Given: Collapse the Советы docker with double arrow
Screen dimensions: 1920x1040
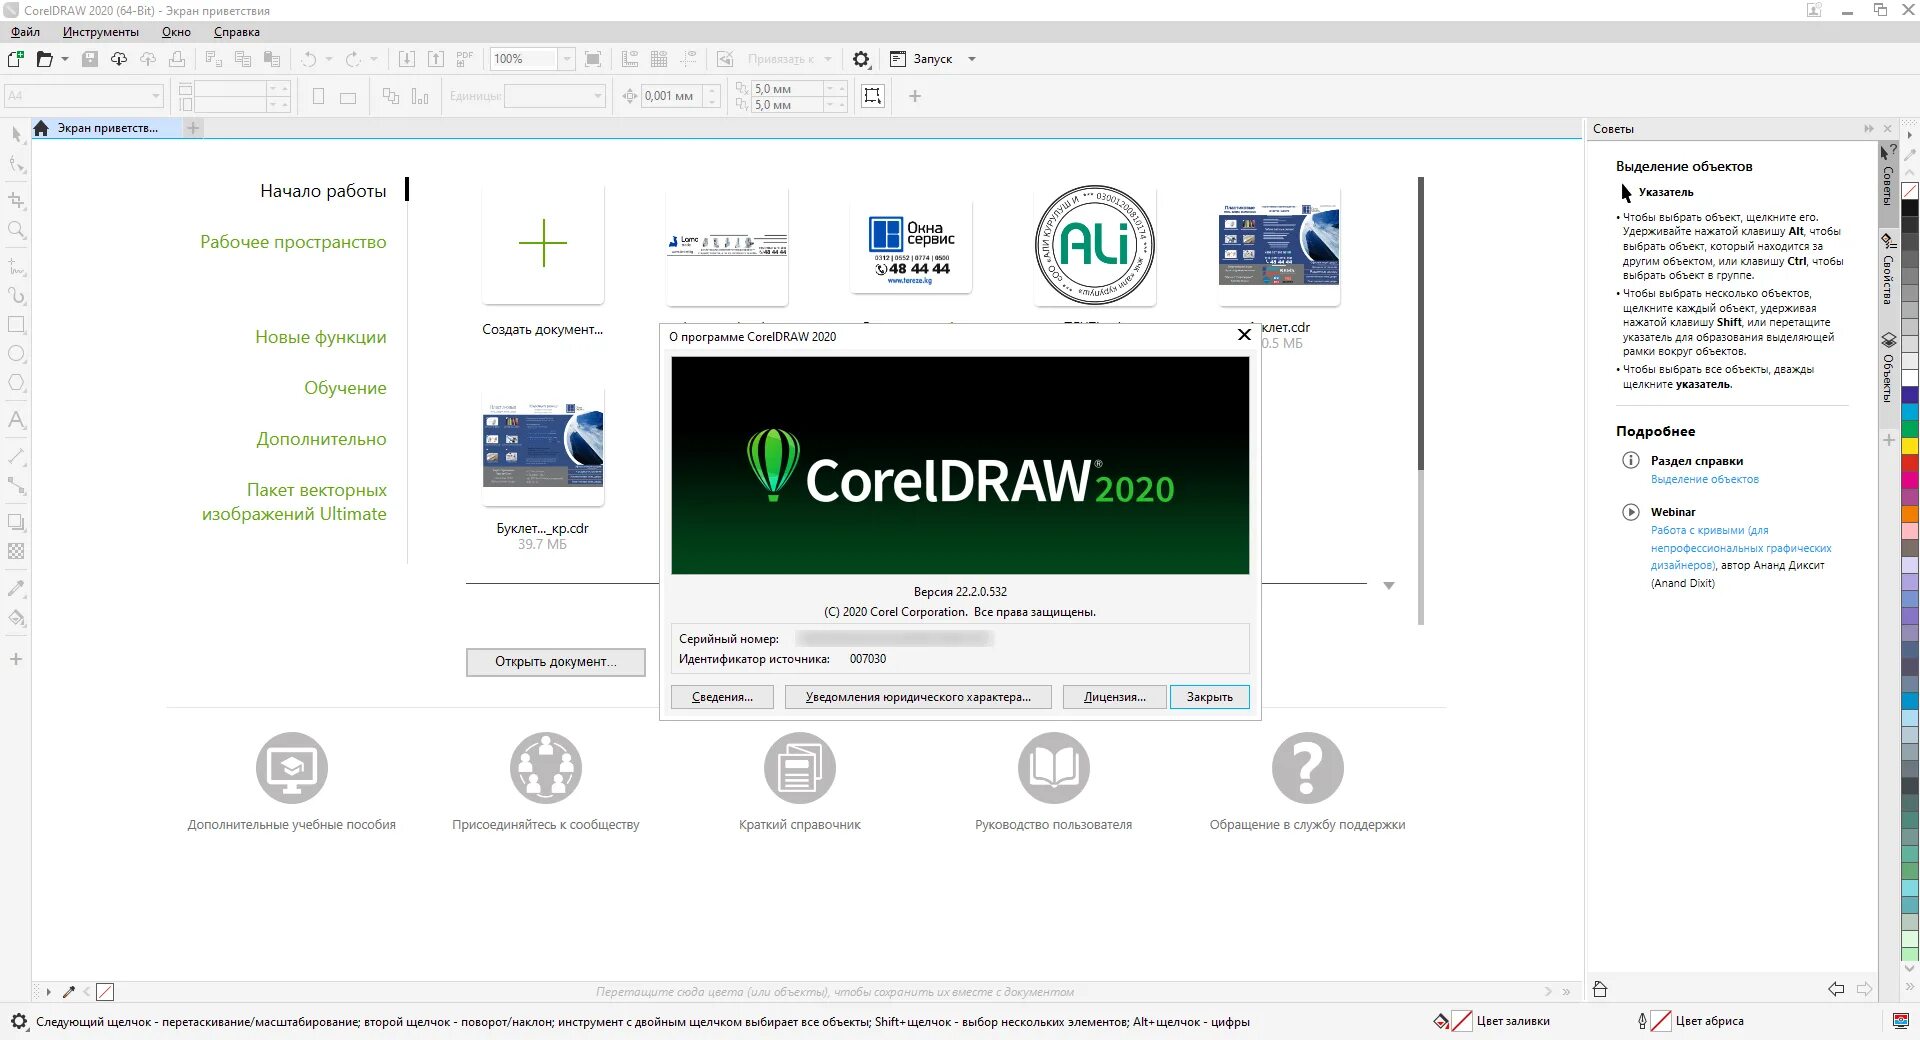Looking at the screenshot, I should coord(1868,129).
